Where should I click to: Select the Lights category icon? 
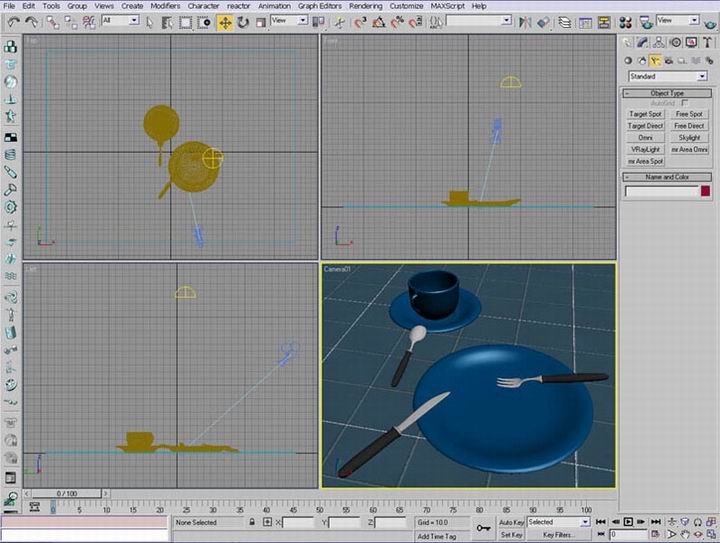click(x=655, y=60)
